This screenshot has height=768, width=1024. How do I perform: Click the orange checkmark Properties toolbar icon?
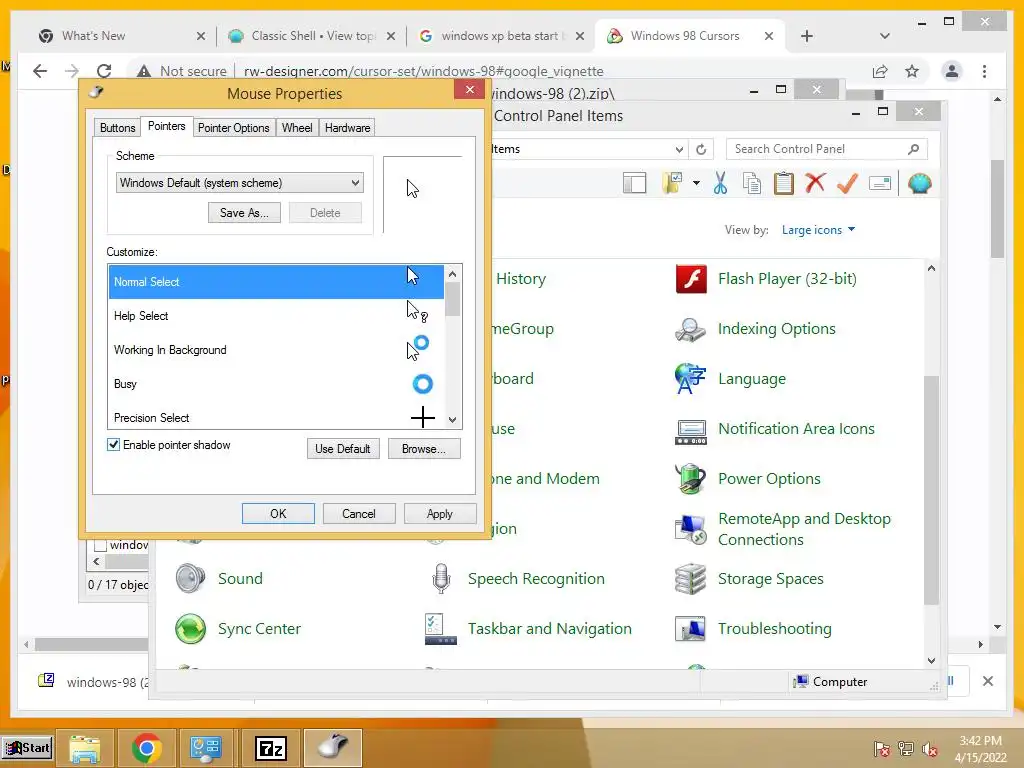tap(847, 184)
